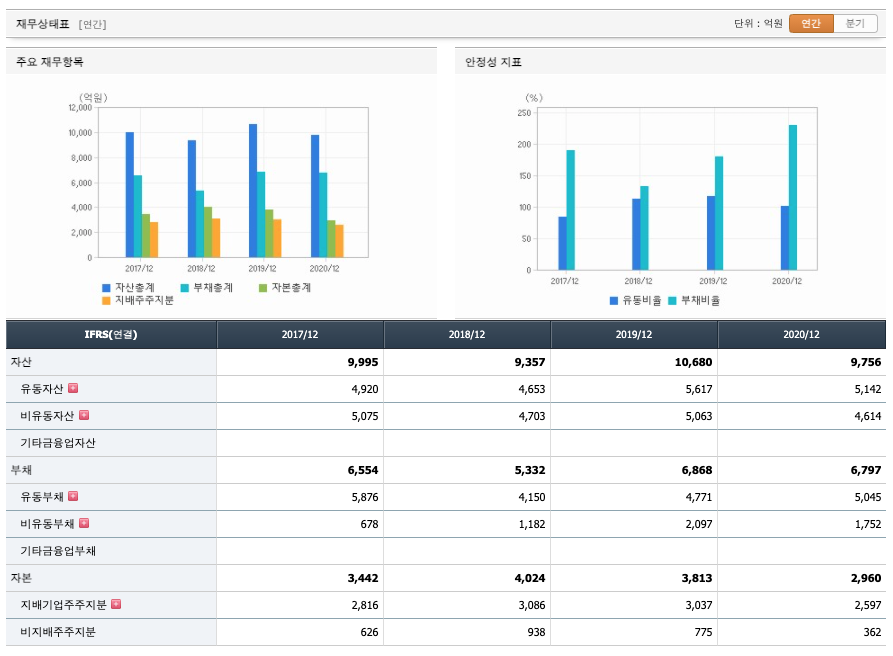Toggle 부채총계 legend teal swatch
The image size is (893, 656).
click(185, 288)
